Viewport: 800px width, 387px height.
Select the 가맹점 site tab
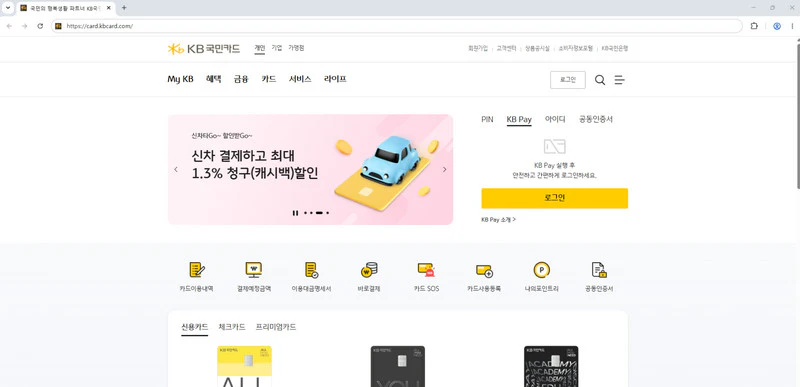pyautogui.click(x=296, y=48)
